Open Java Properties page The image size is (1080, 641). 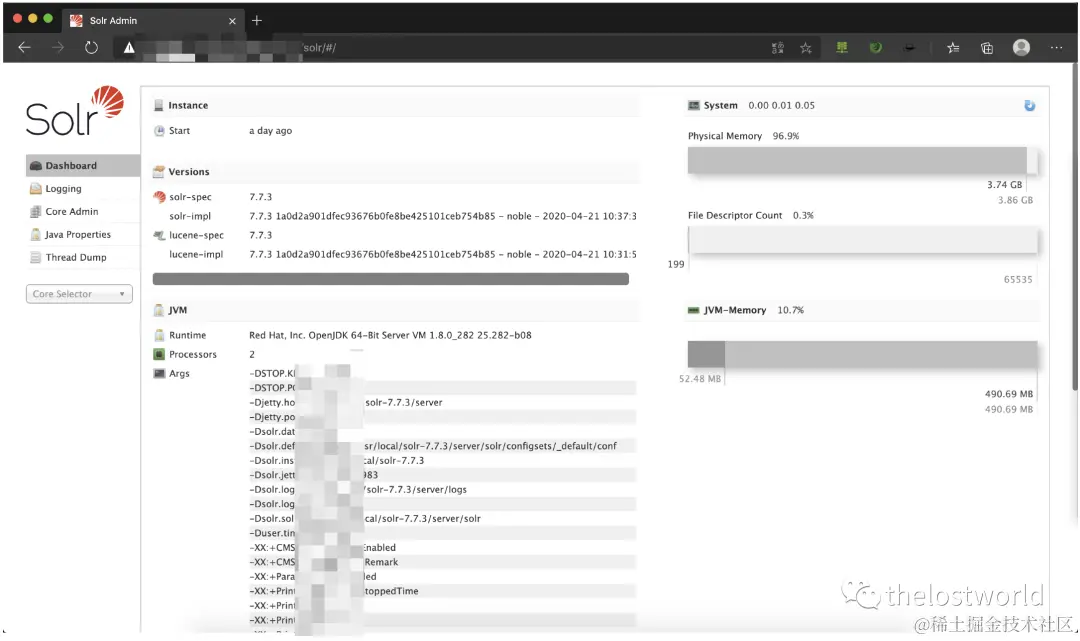pyautogui.click(x=83, y=234)
